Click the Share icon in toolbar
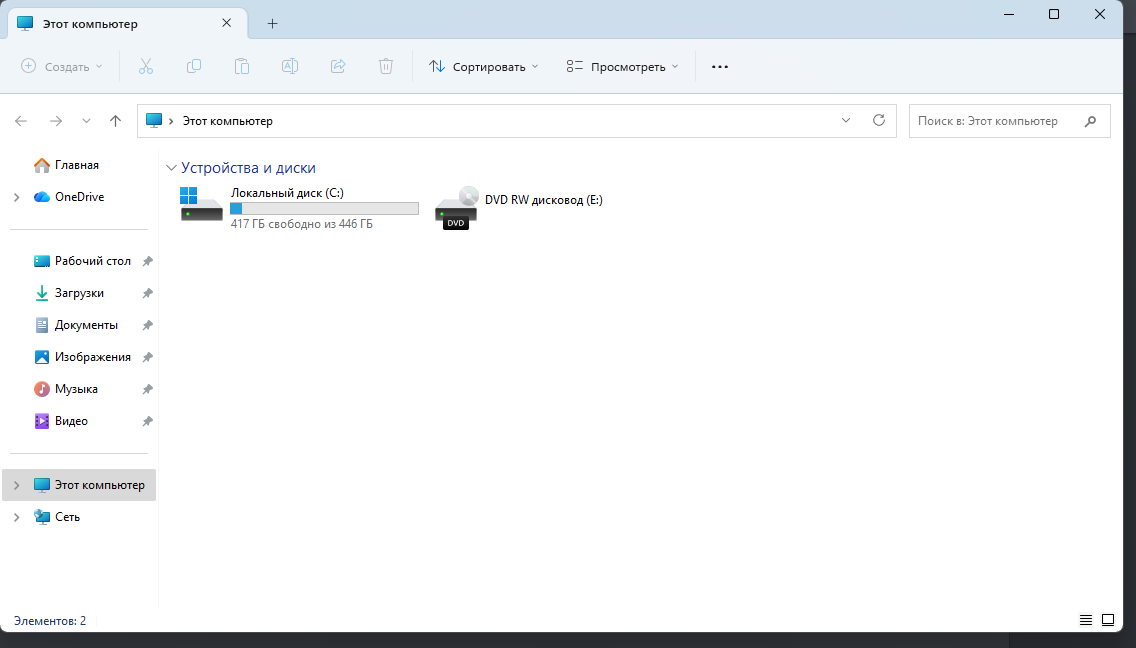This screenshot has height=648, width=1136. coord(338,67)
